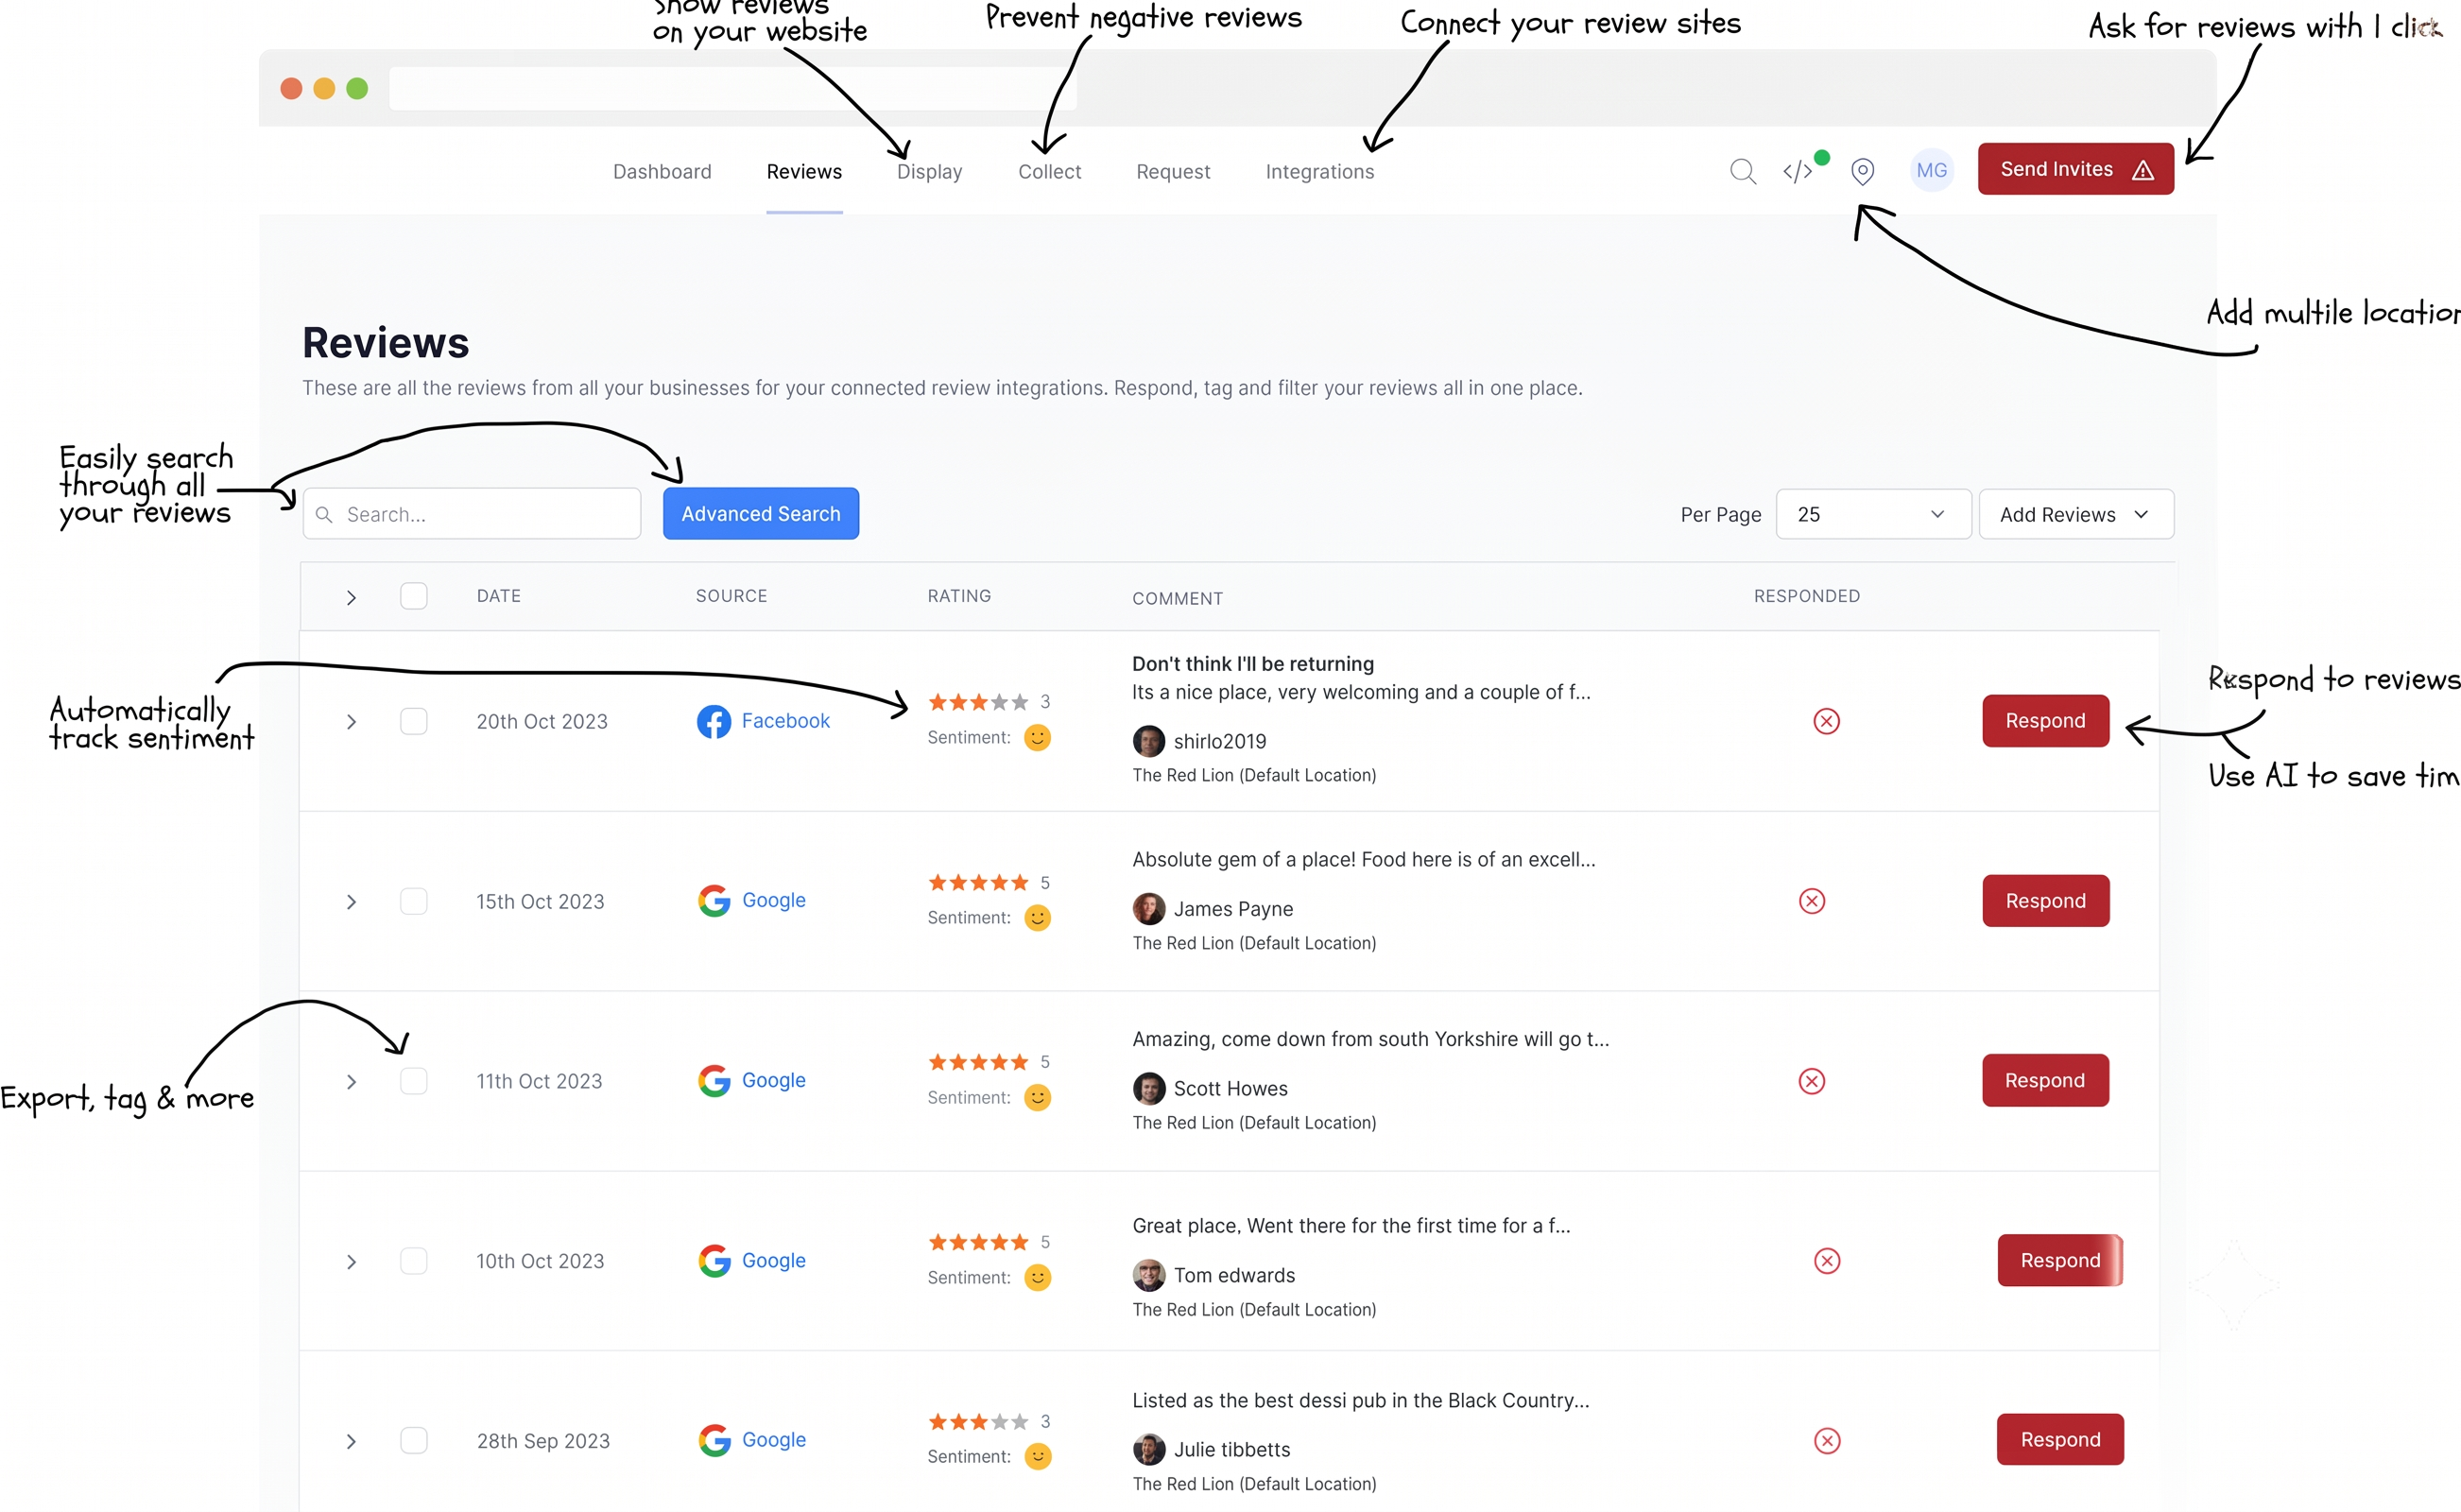This screenshot has height=1512, width=2461.
Task: Expand the 15th Oct 2023 review row
Action: pos(351,902)
